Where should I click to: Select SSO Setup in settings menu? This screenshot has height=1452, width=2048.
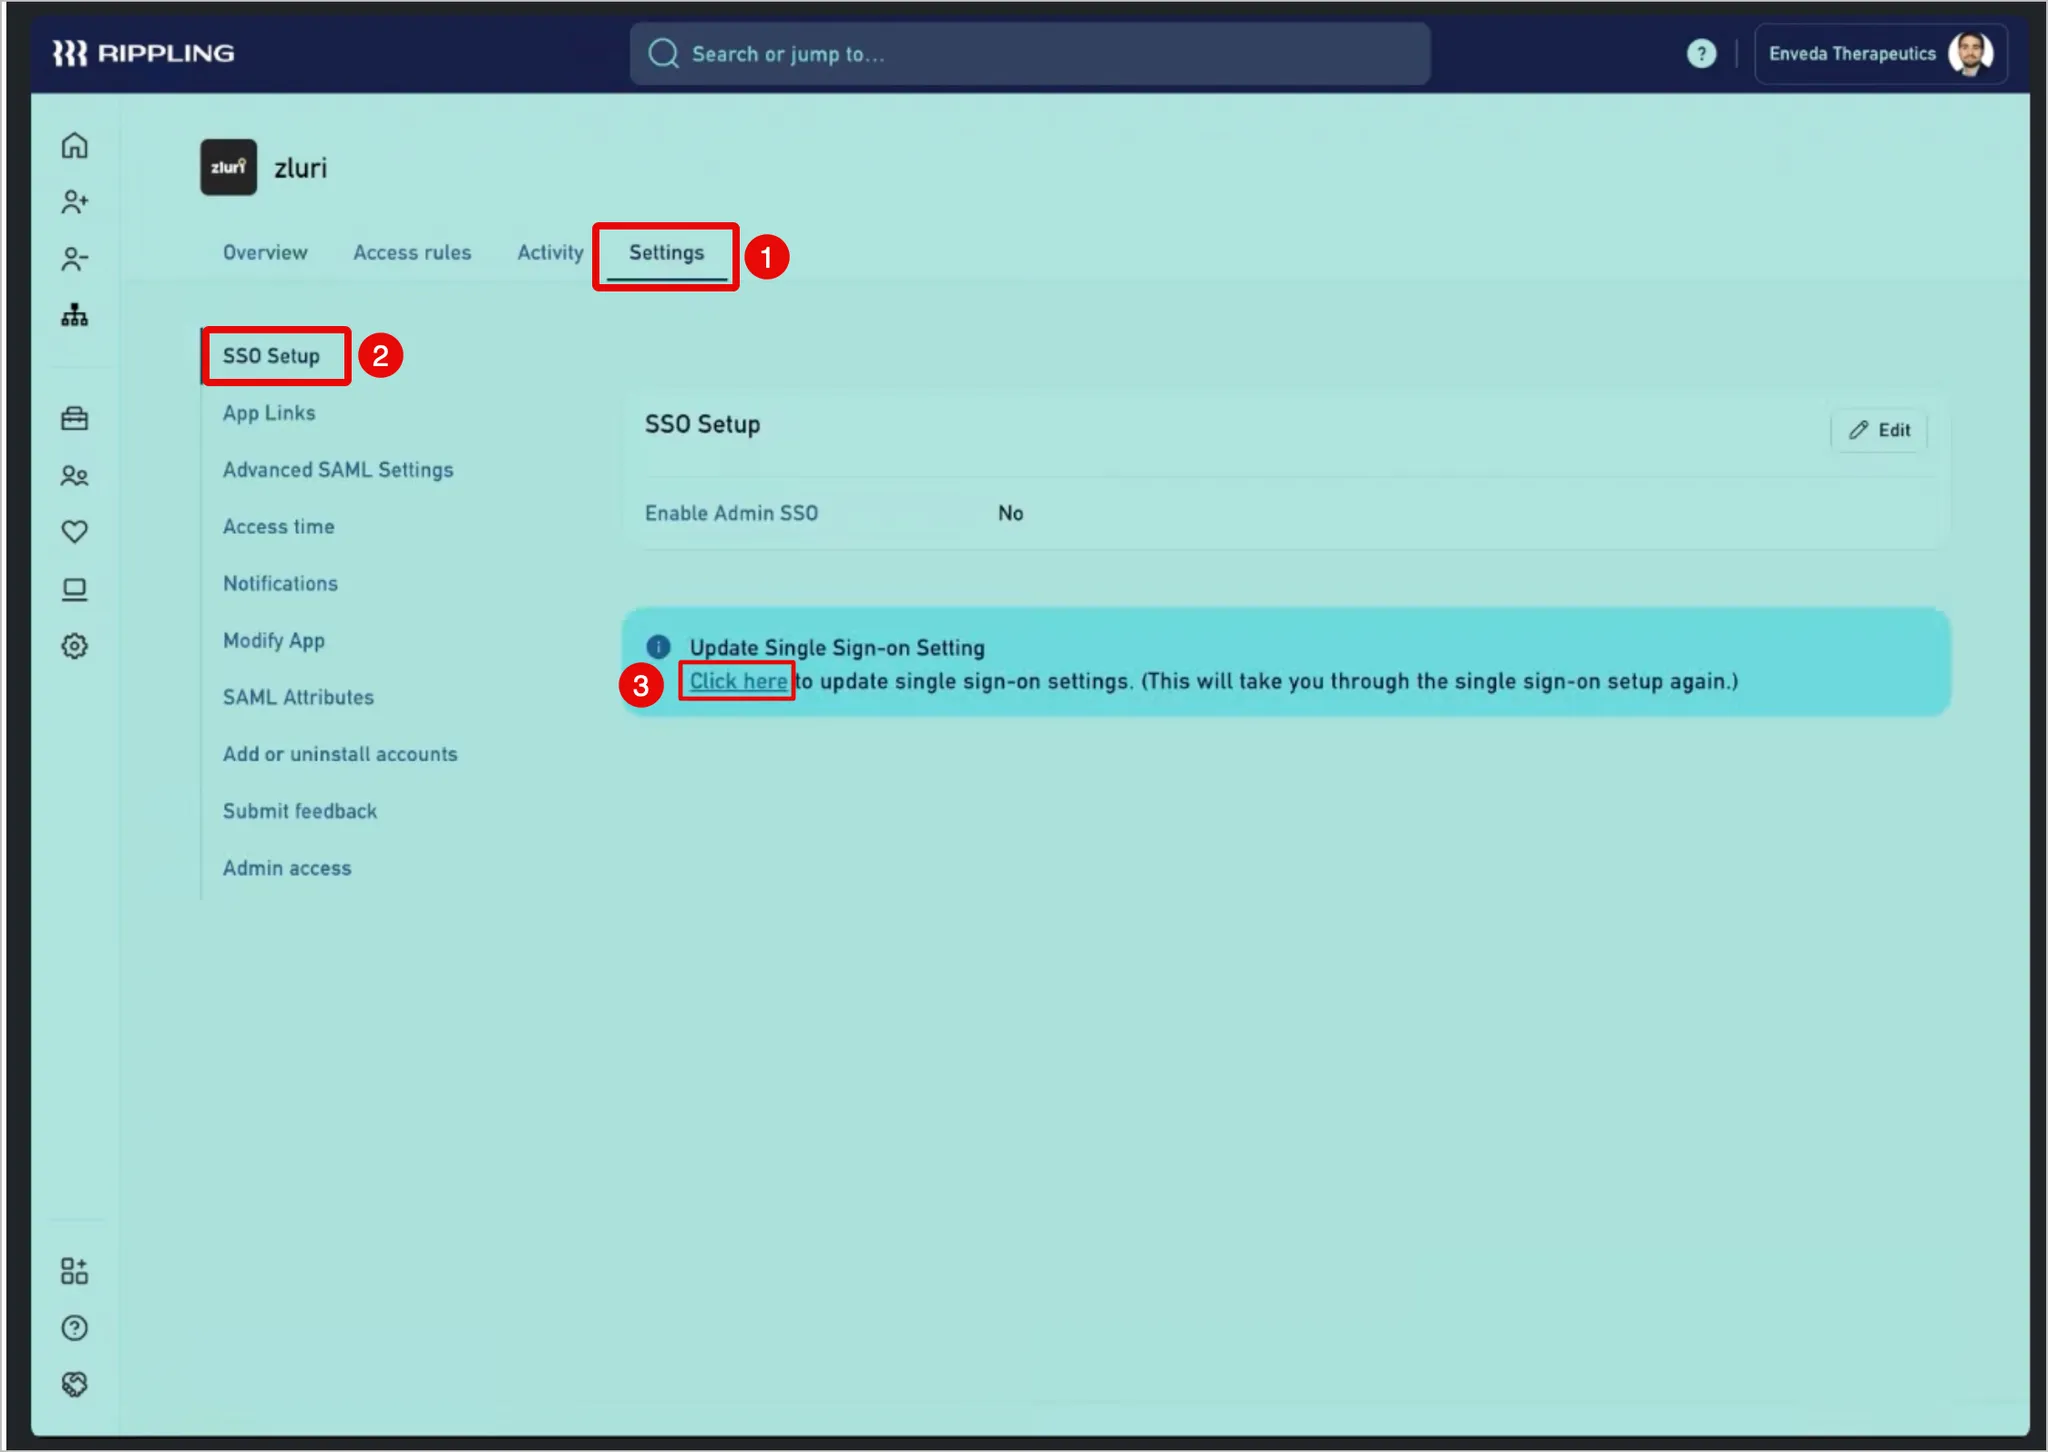[x=271, y=356]
